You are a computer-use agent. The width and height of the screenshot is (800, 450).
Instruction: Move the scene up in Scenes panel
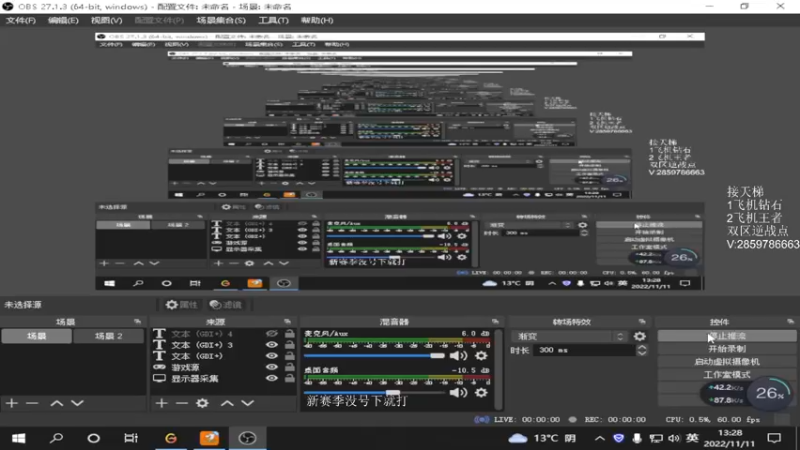(56, 403)
